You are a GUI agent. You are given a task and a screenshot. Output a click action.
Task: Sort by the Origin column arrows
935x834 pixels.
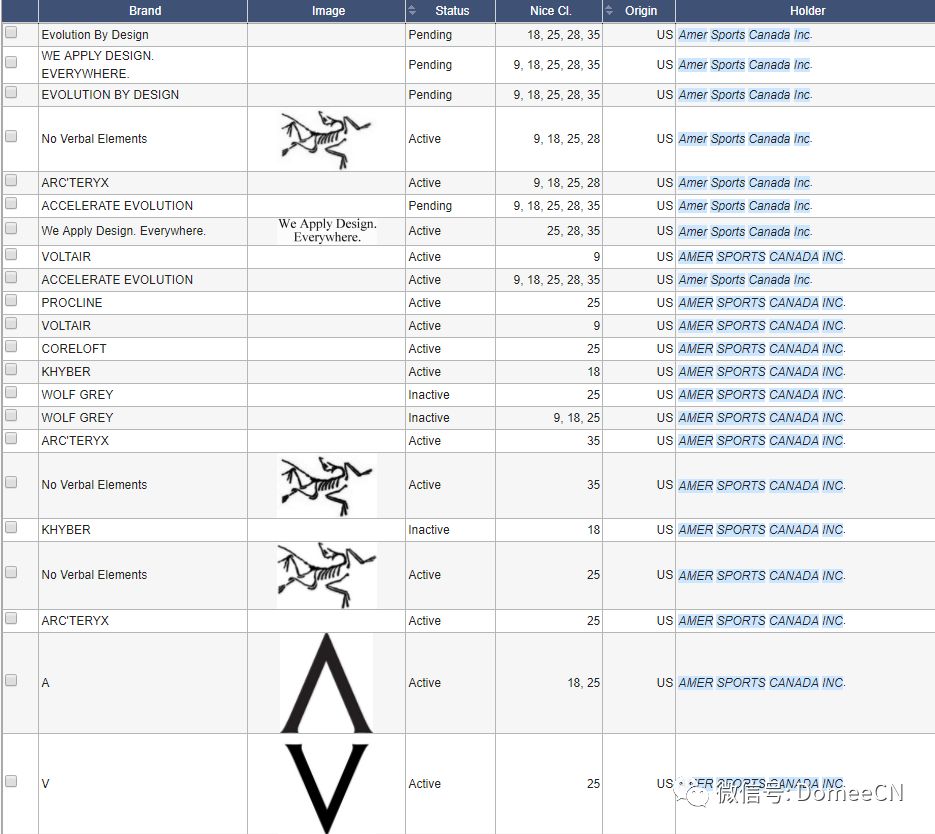[x=608, y=11]
